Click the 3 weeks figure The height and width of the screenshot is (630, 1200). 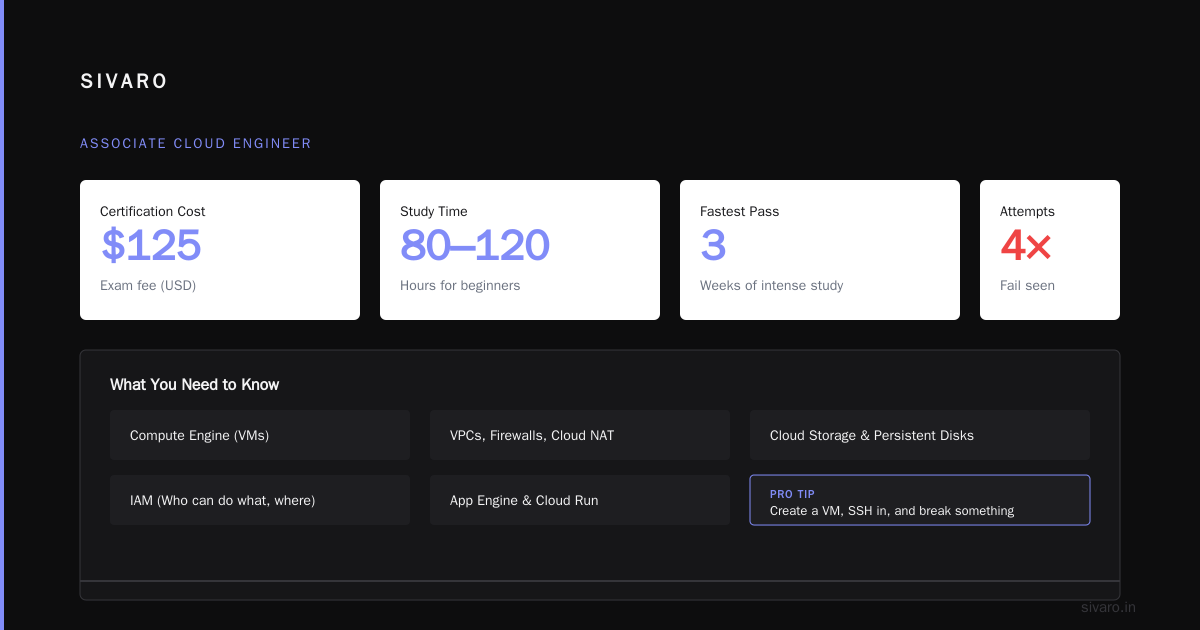[x=713, y=246]
